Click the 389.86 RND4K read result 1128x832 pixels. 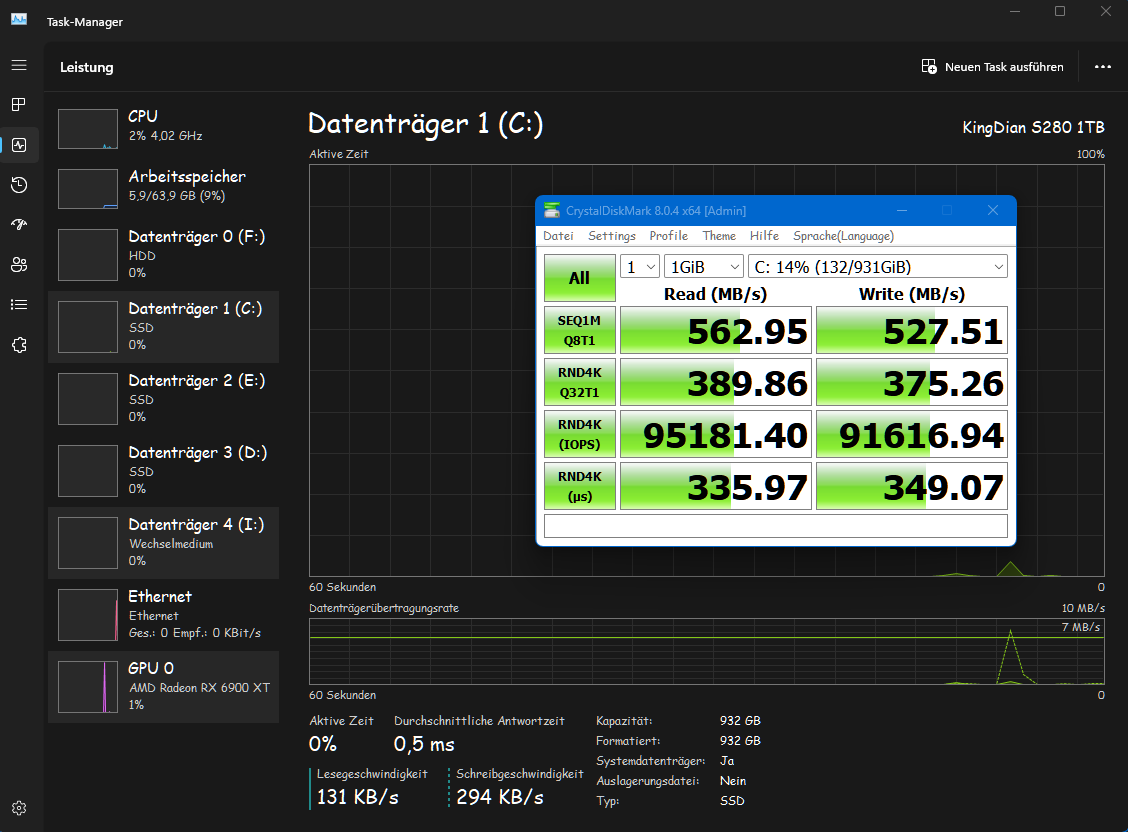pyautogui.click(x=716, y=382)
